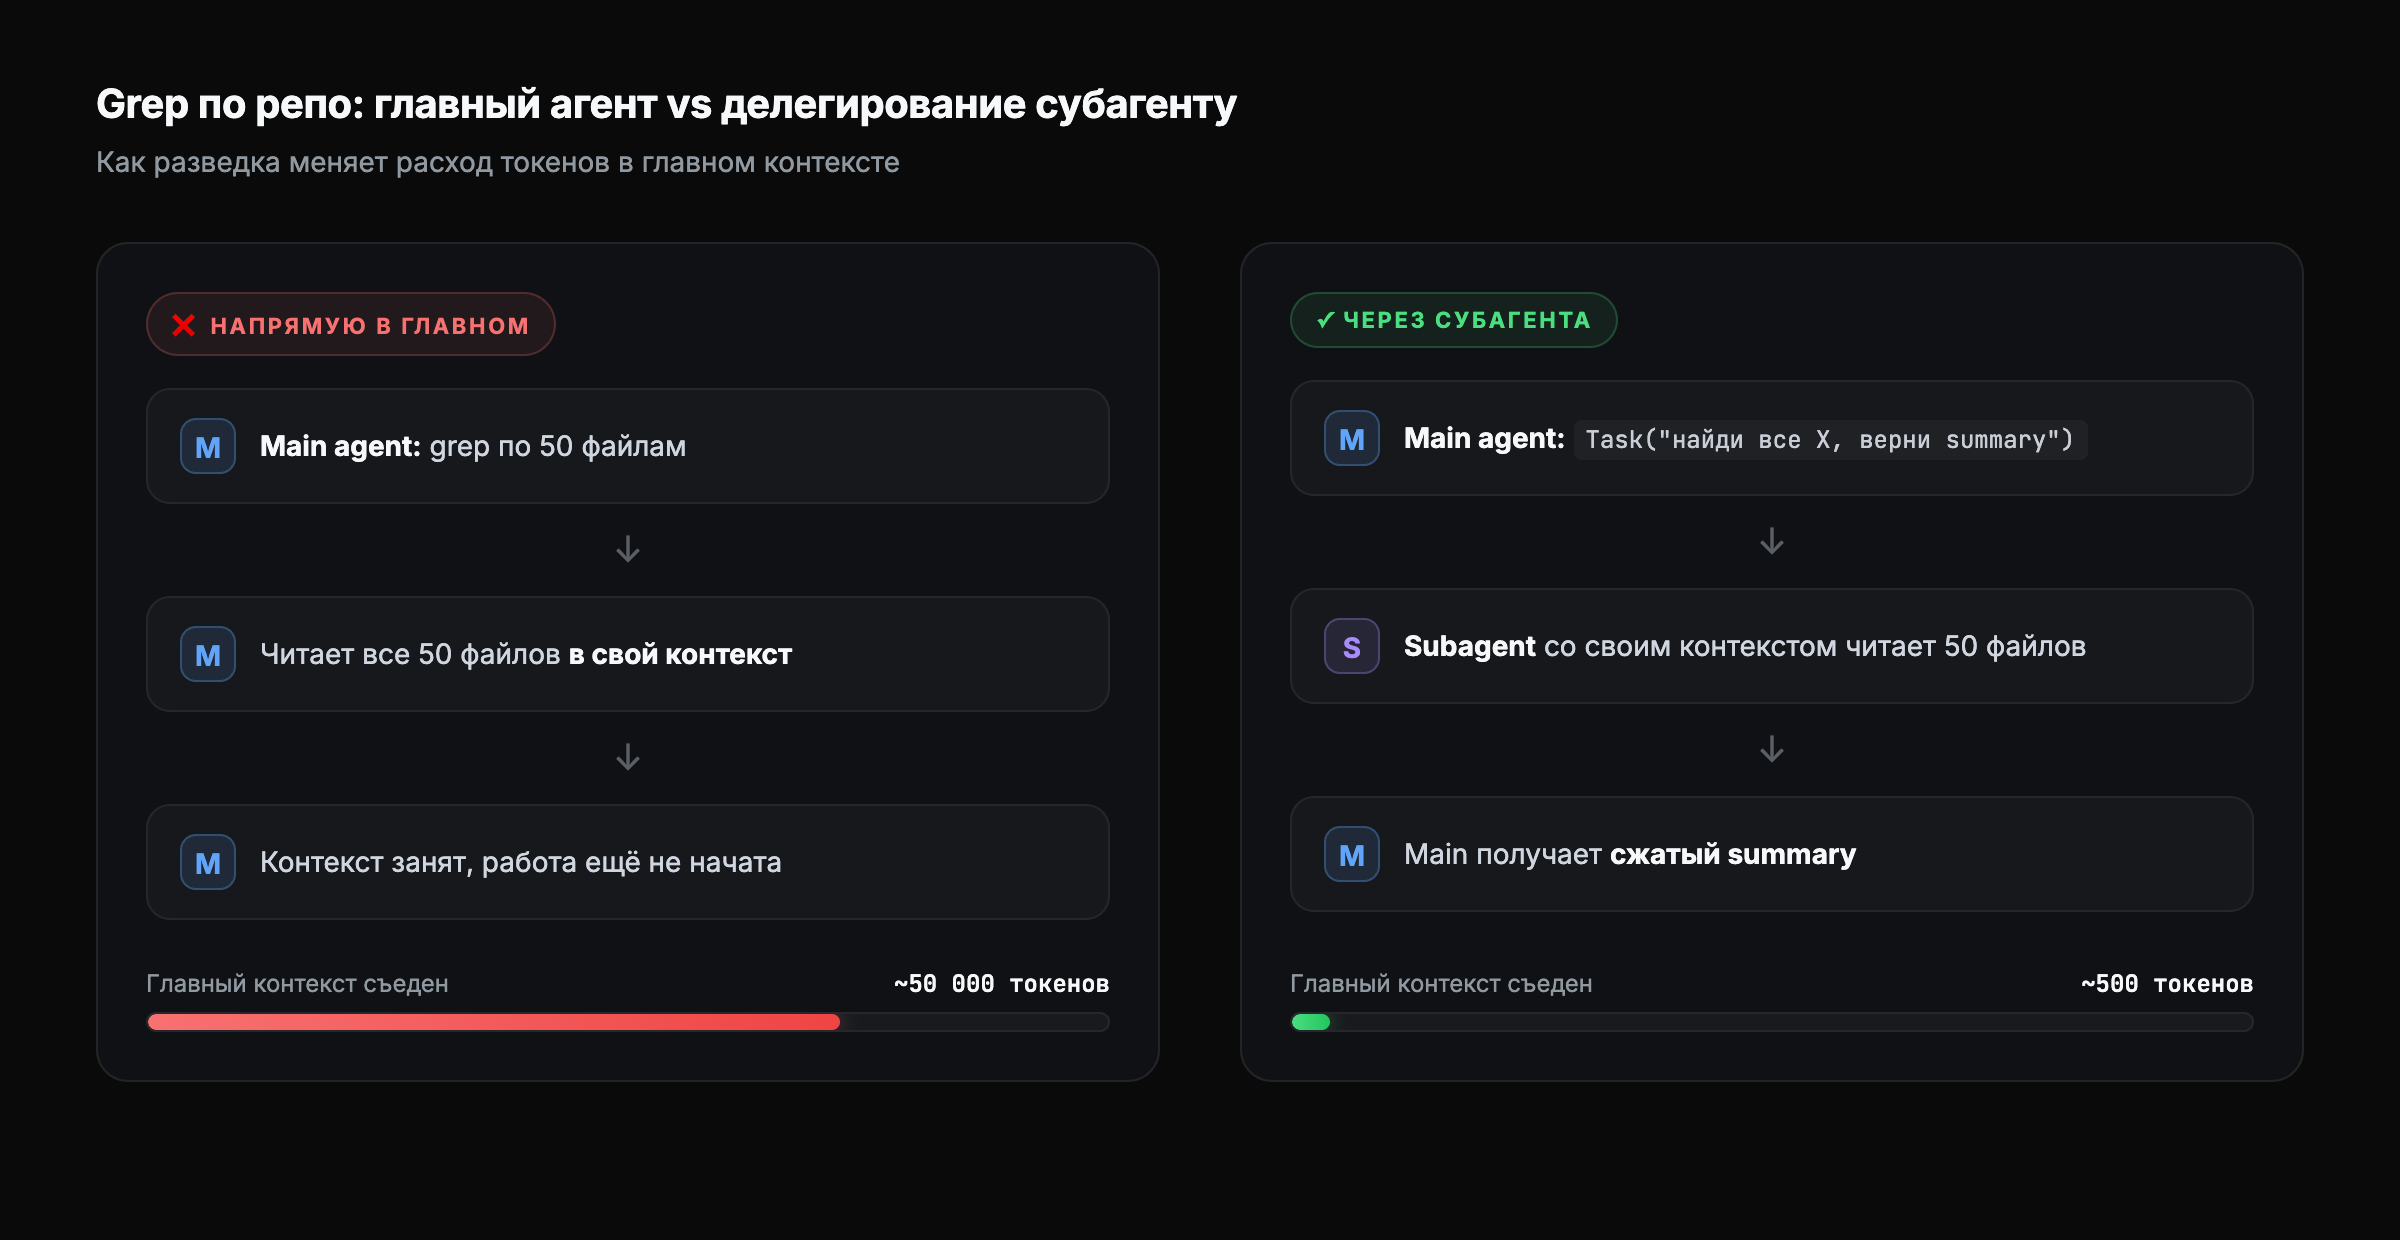The image size is (2400, 1240).
Task: Click the red token usage progress bar
Action: pyautogui.click(x=493, y=1022)
